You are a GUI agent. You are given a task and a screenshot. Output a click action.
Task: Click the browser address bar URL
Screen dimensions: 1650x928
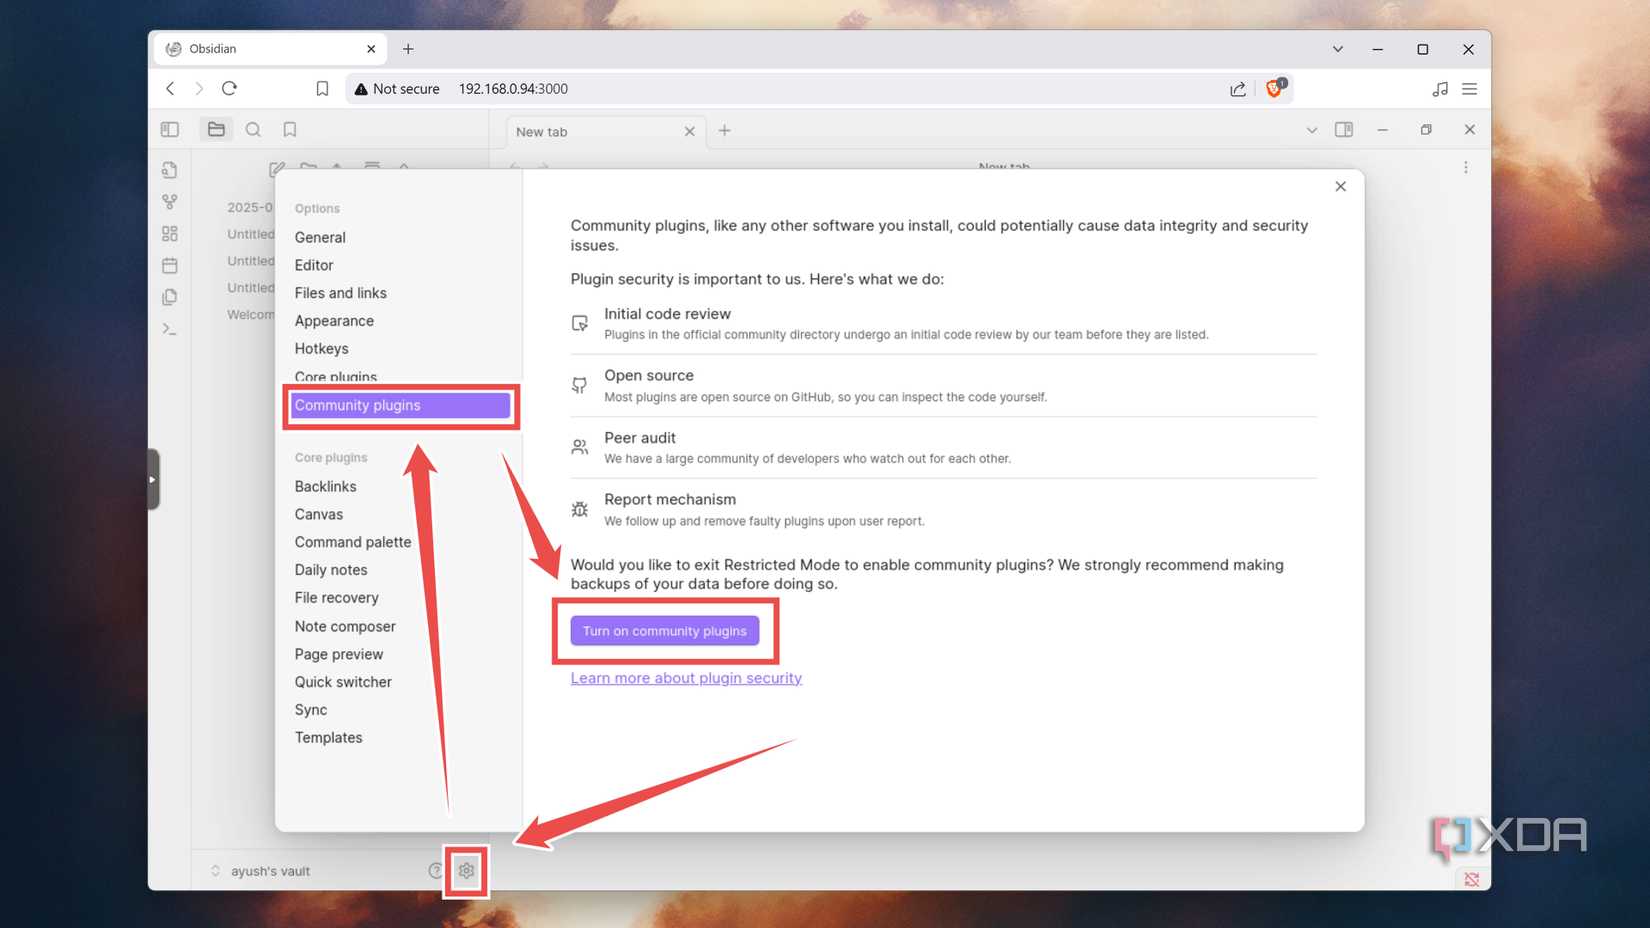(513, 89)
